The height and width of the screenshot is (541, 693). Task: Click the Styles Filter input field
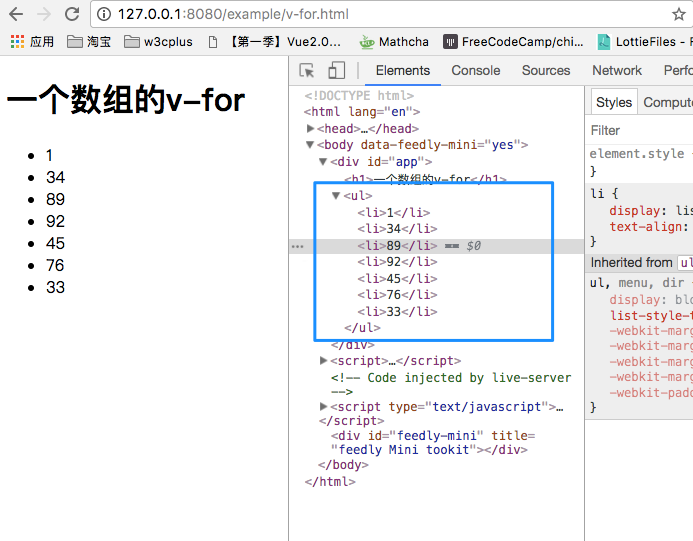point(641,130)
